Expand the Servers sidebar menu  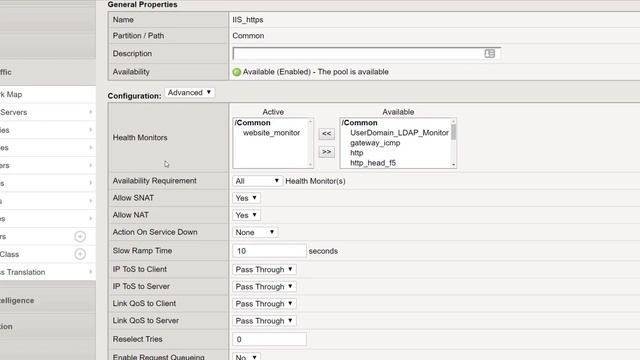(x=48, y=112)
